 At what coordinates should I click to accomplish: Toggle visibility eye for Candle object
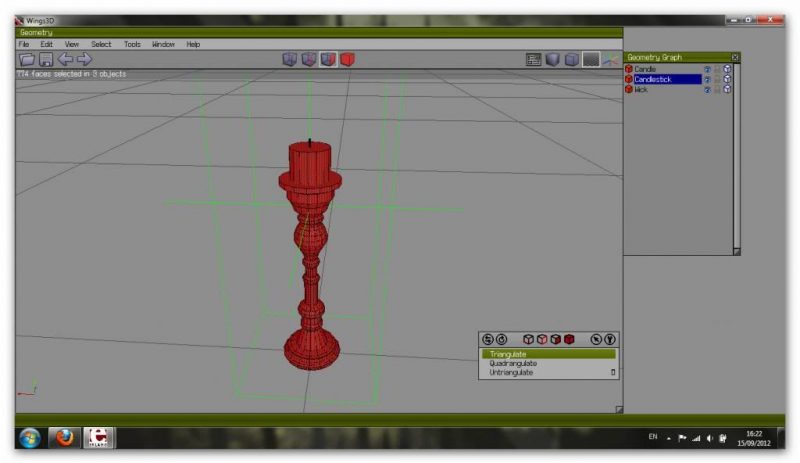(x=706, y=69)
